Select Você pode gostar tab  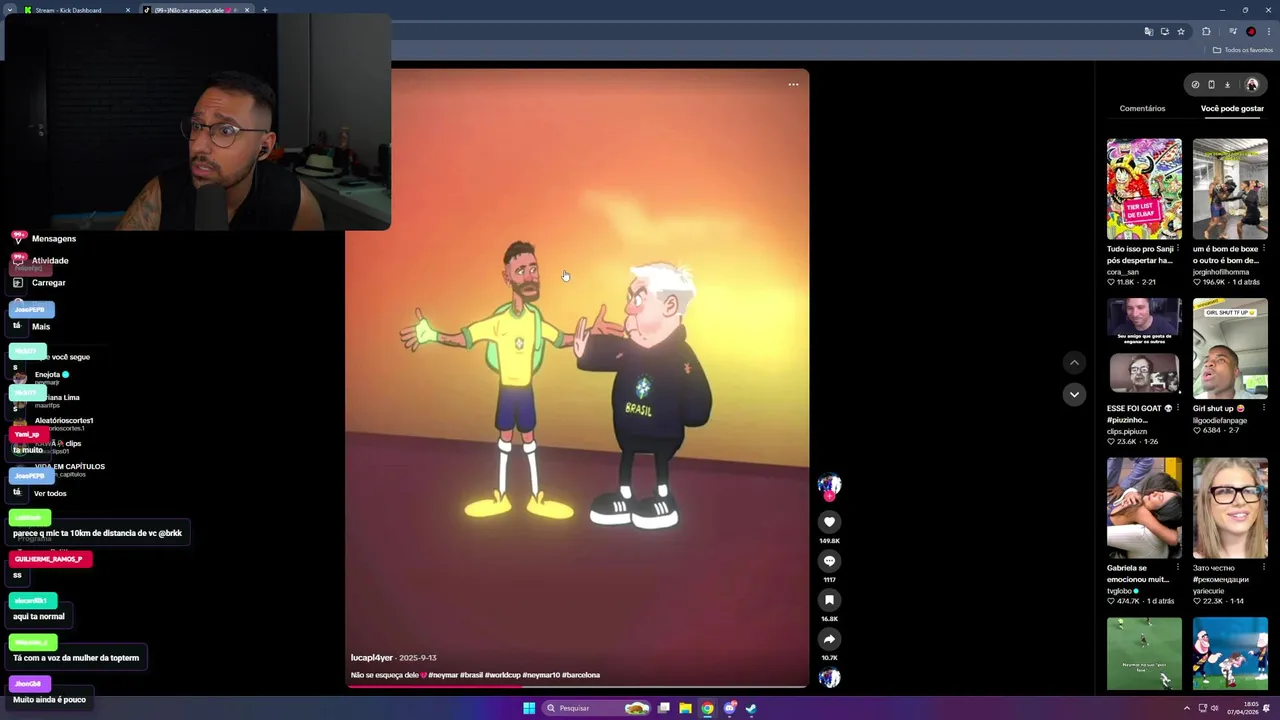click(x=1232, y=108)
